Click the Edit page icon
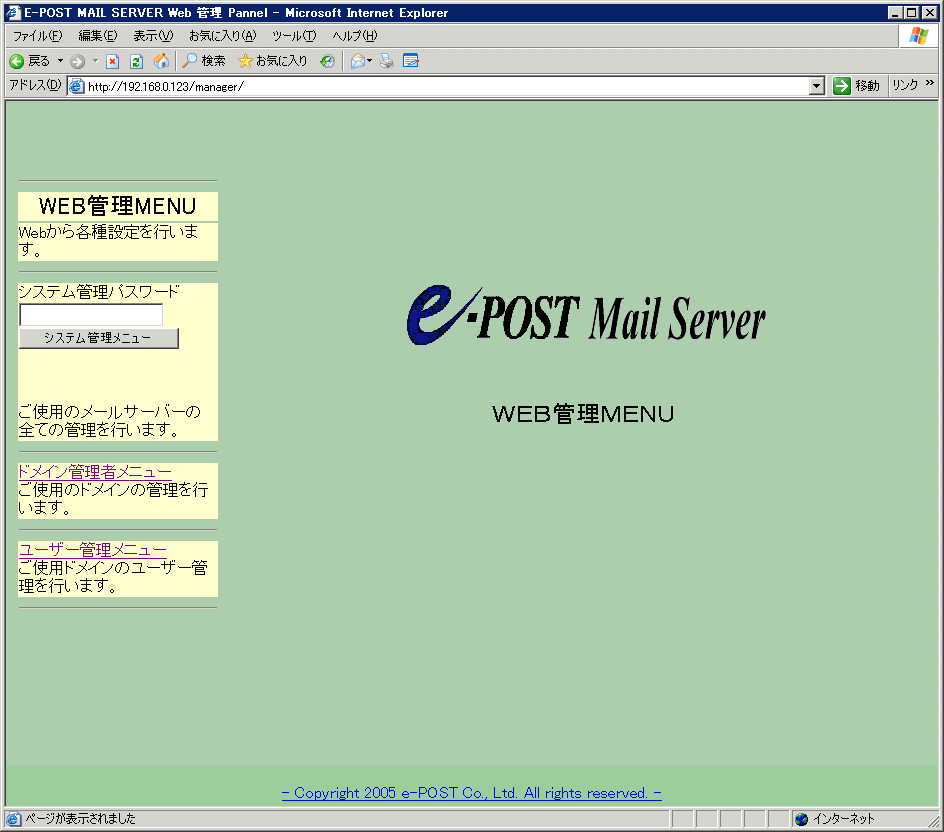The image size is (944, 832). (x=411, y=61)
